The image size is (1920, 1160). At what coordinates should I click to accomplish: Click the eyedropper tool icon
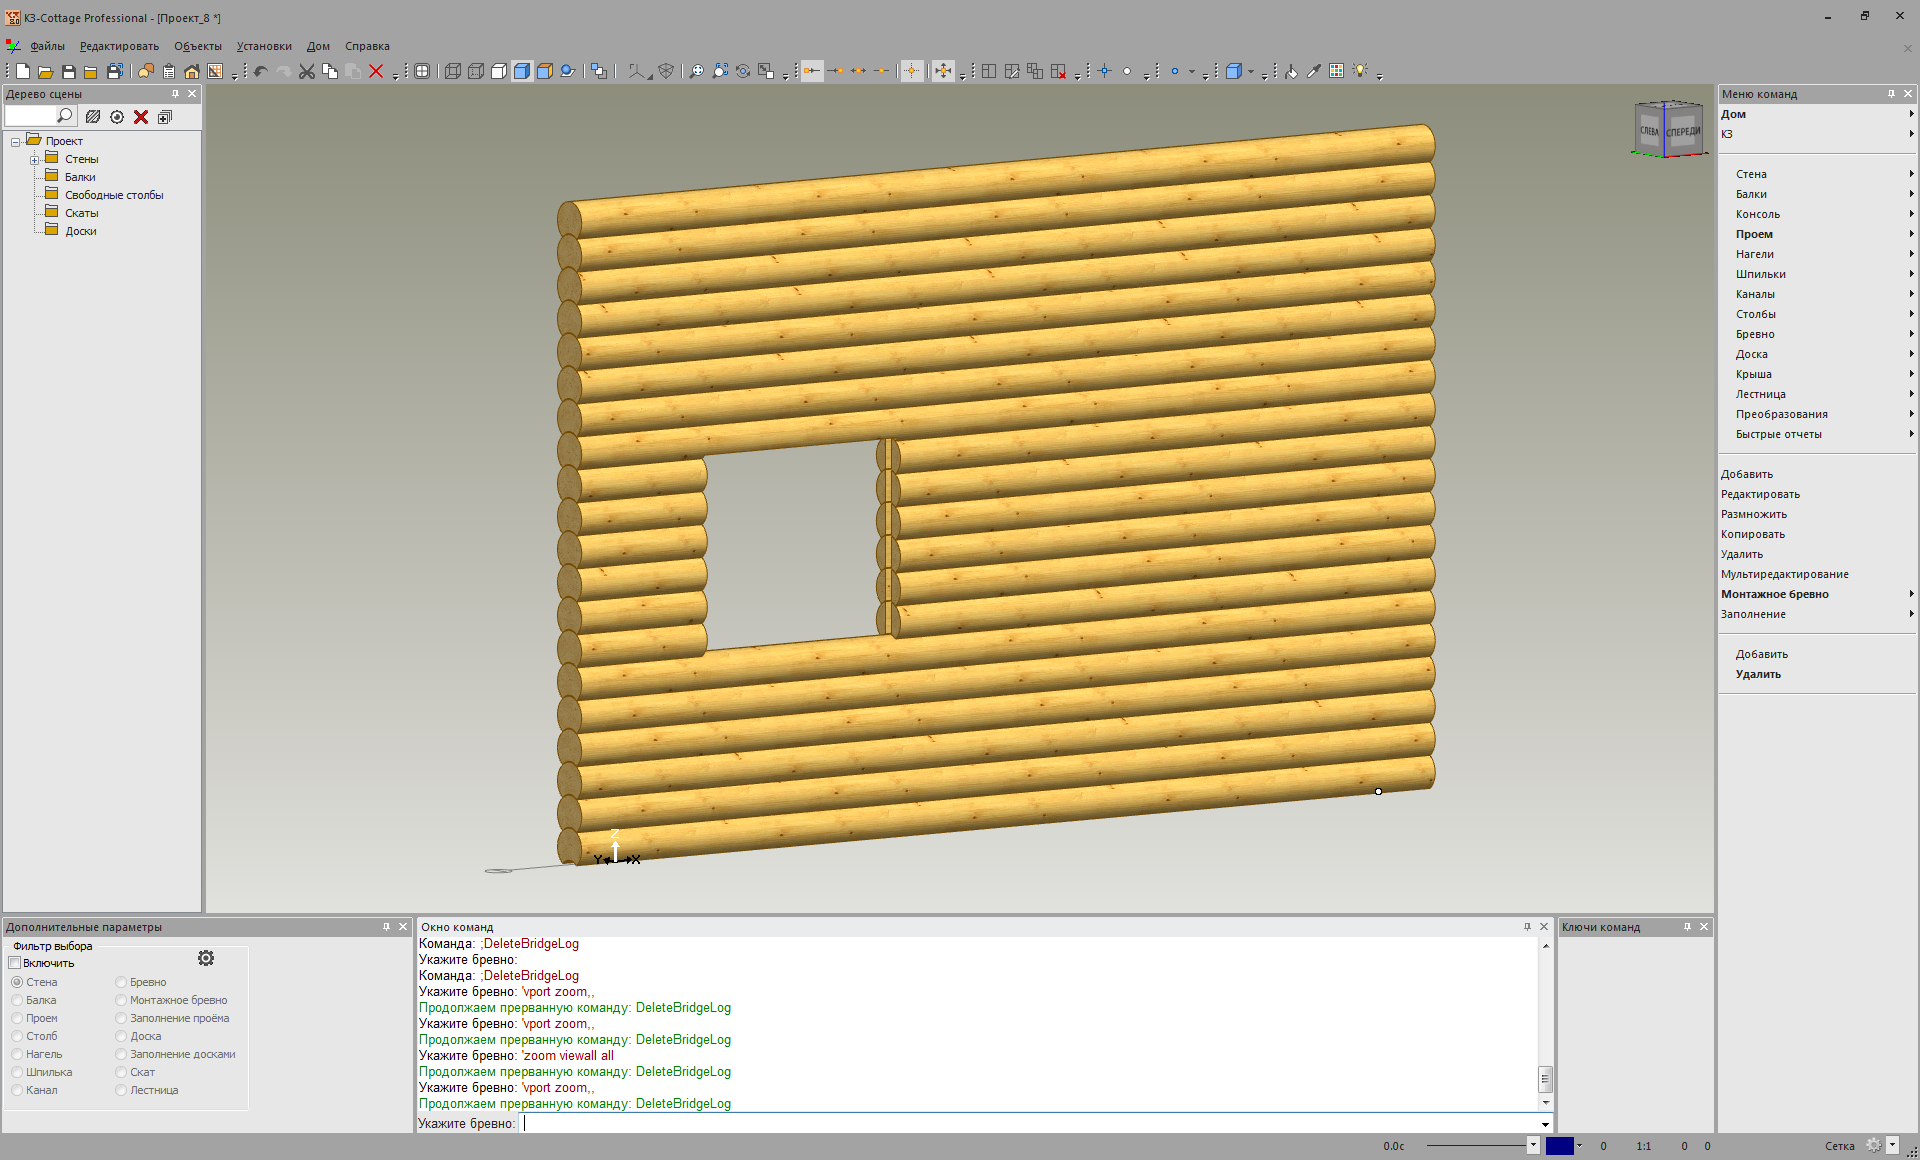point(1314,71)
